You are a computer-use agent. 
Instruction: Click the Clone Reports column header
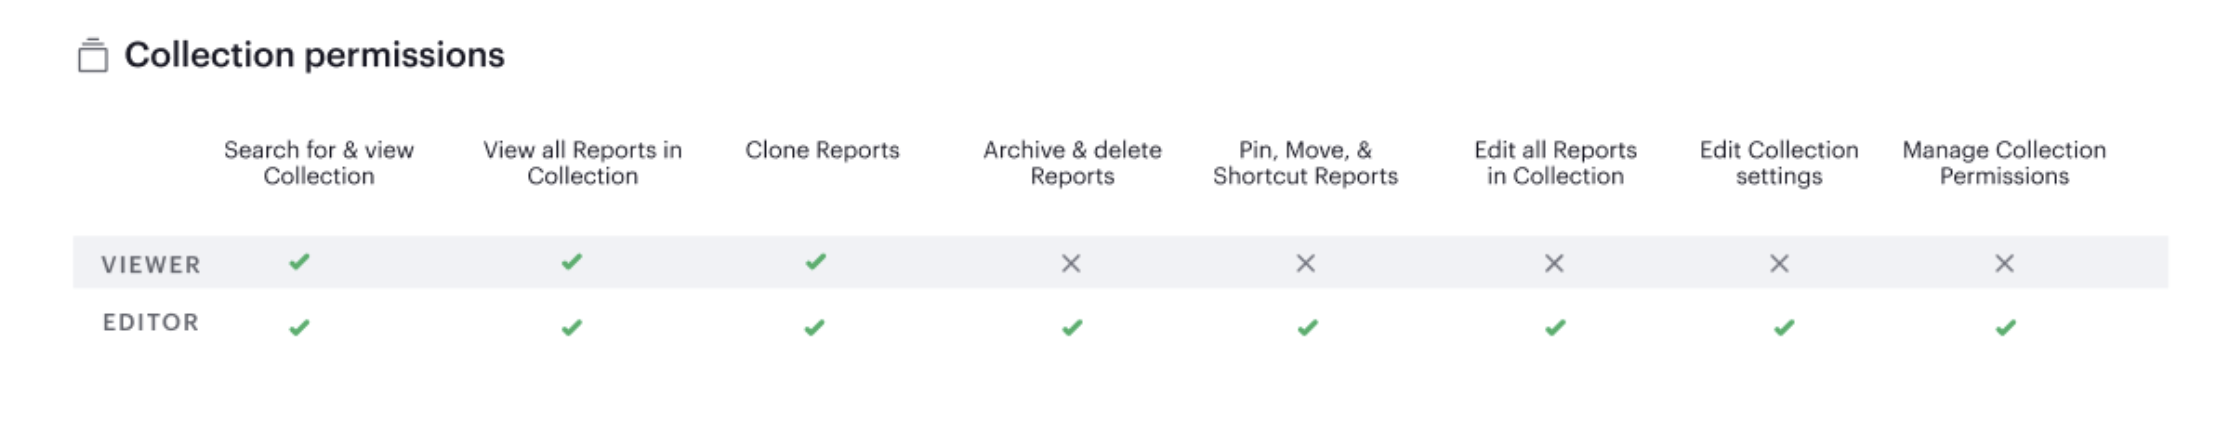click(822, 150)
